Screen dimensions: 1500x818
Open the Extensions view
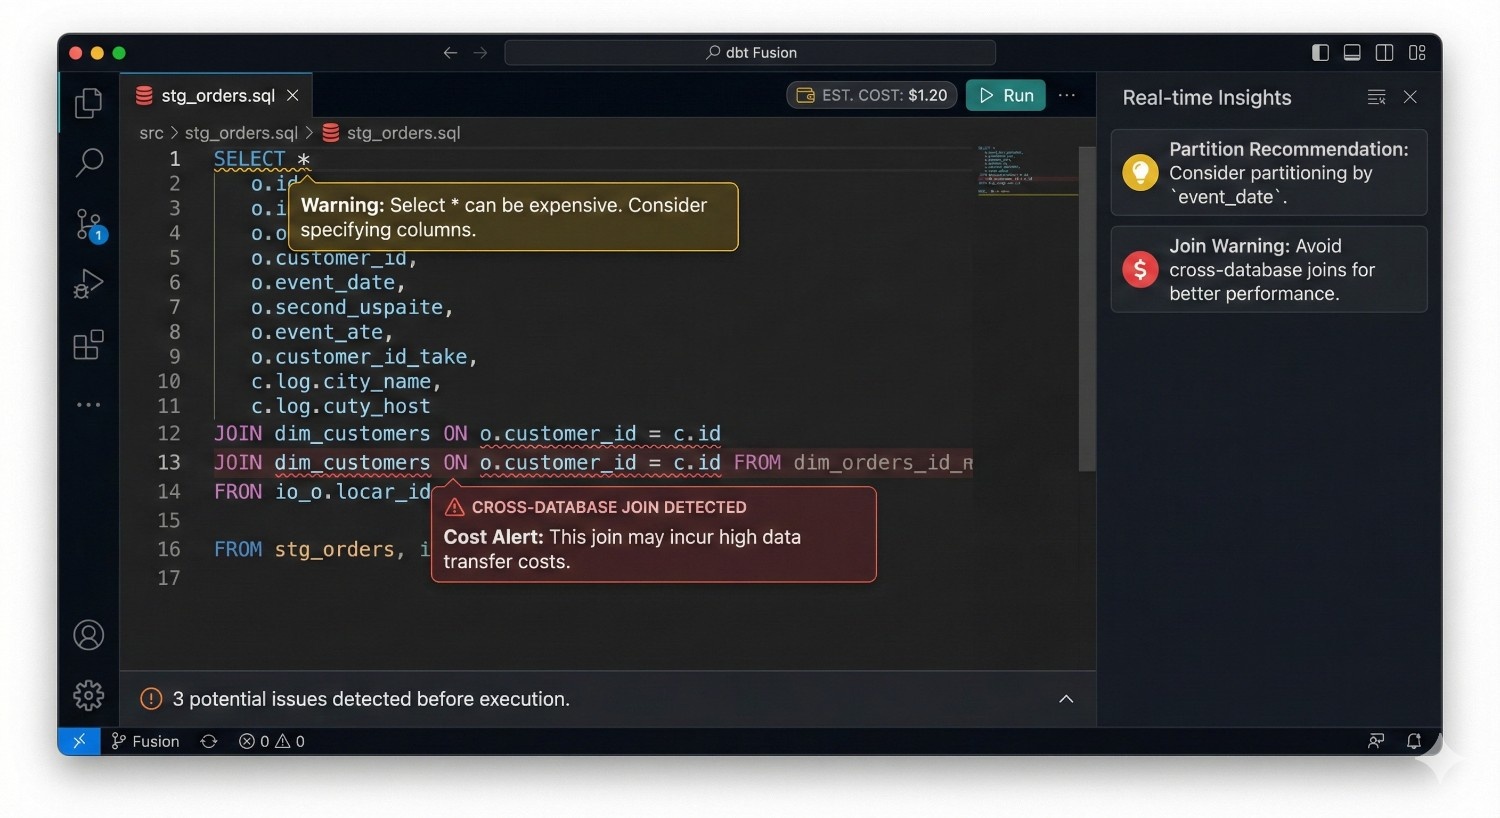point(88,344)
